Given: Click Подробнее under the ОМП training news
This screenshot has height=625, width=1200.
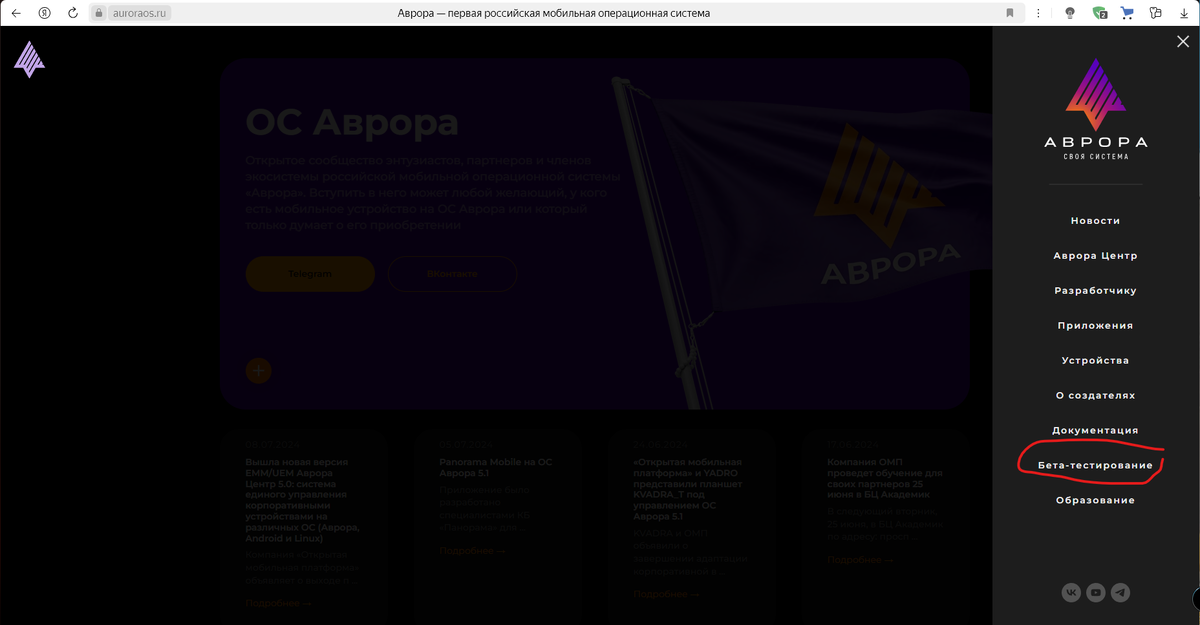Looking at the screenshot, I should tap(860, 560).
